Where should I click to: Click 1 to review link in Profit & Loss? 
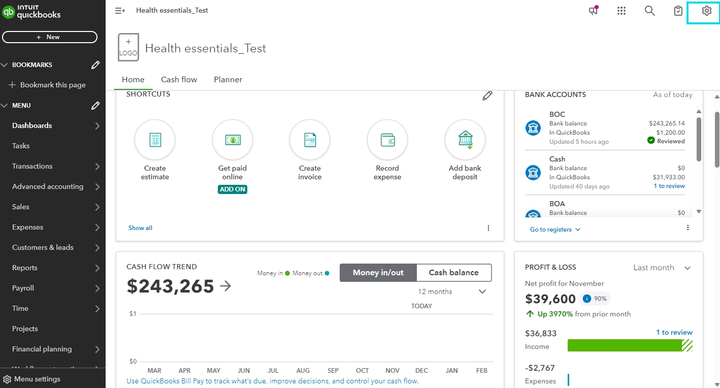tap(674, 332)
